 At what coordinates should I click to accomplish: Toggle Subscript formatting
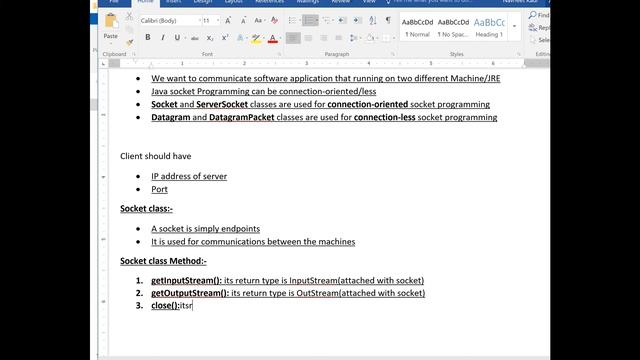coord(210,38)
